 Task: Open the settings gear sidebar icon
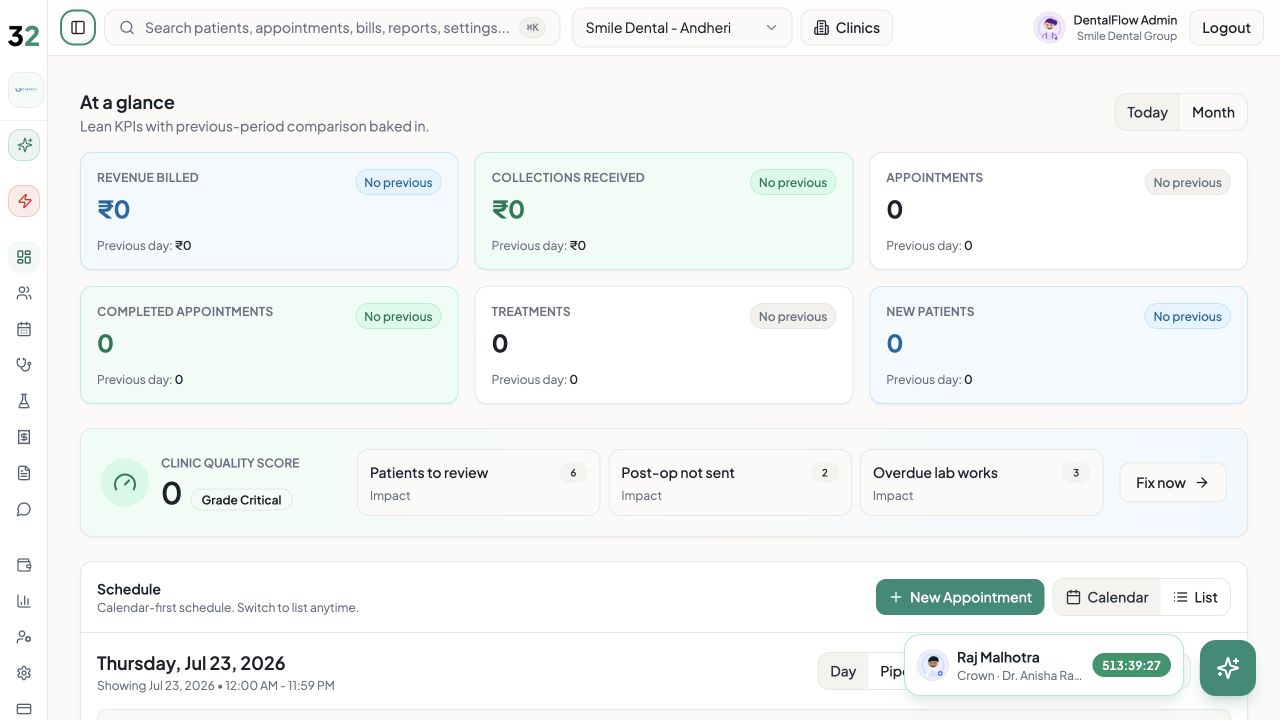coord(24,673)
